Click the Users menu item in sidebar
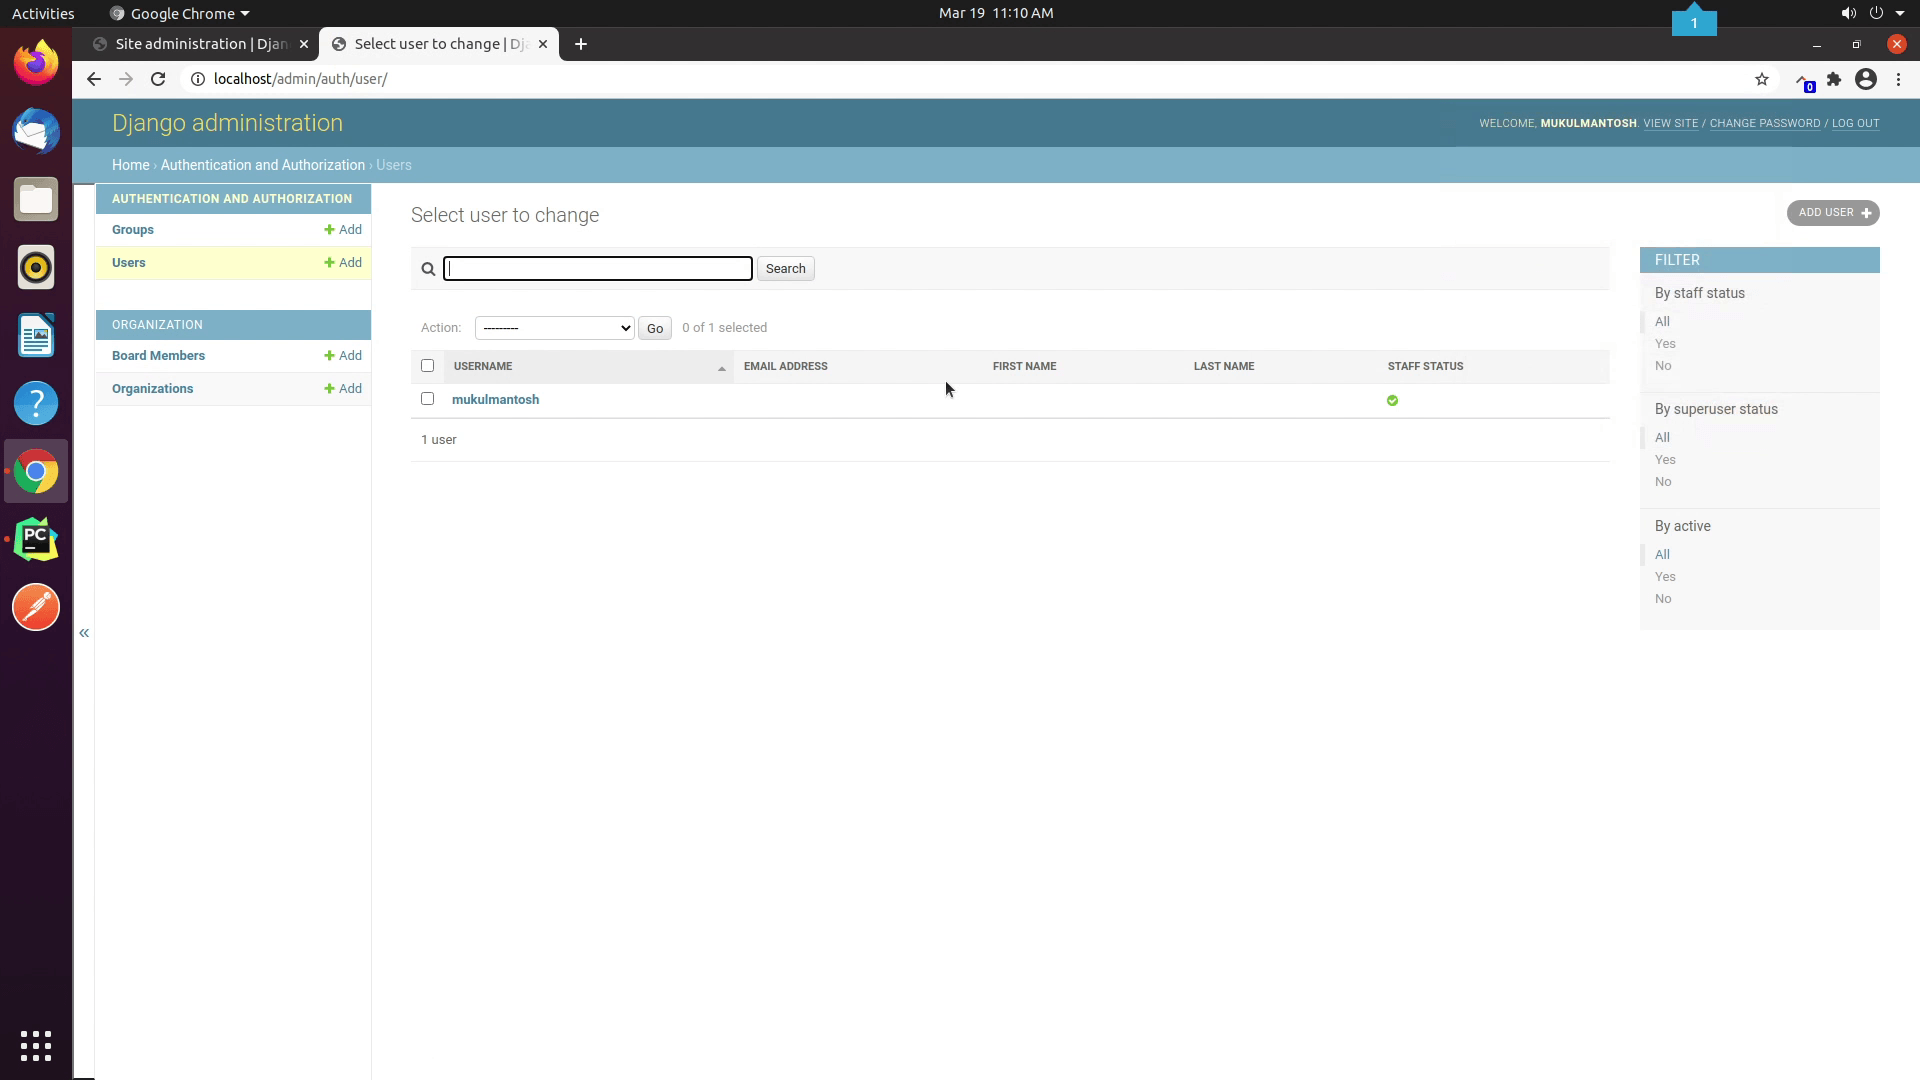 (128, 261)
